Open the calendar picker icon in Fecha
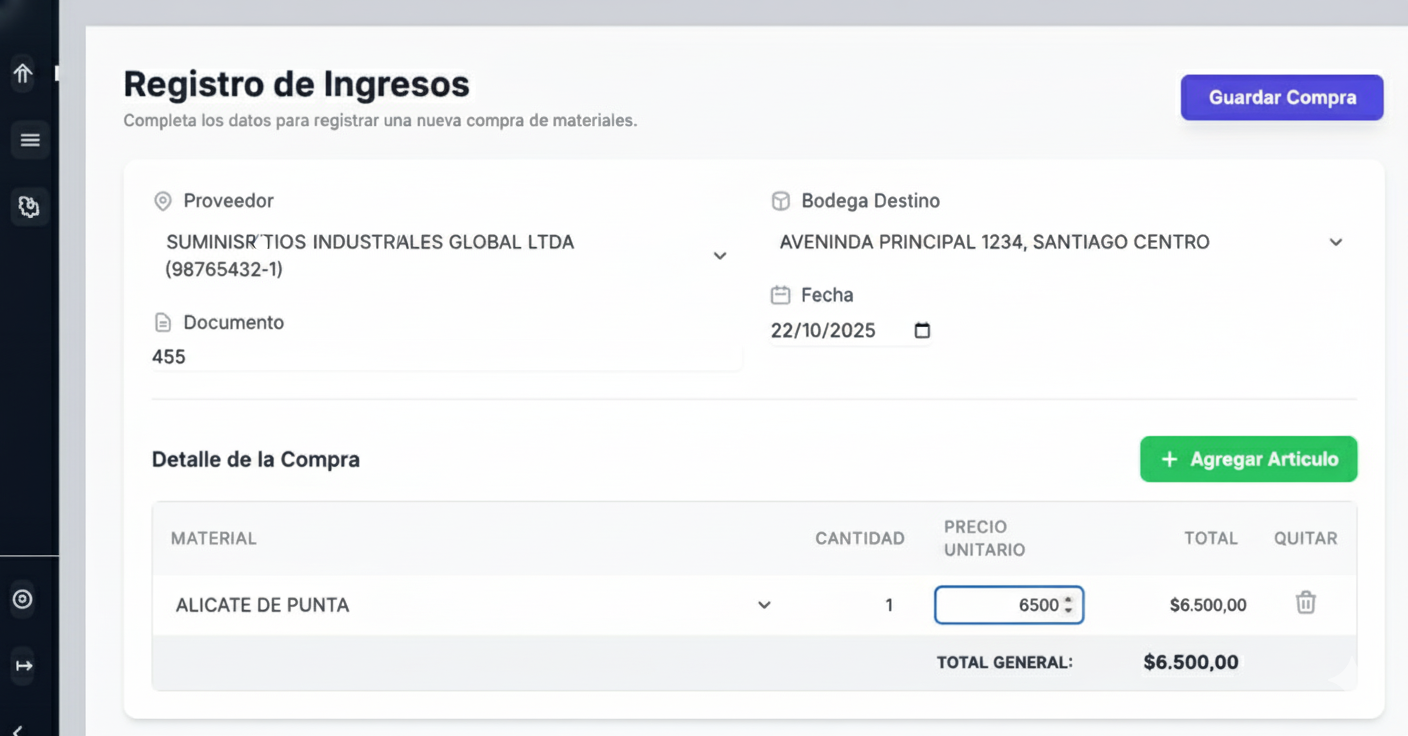Viewport: 1408px width, 736px height. point(922,331)
